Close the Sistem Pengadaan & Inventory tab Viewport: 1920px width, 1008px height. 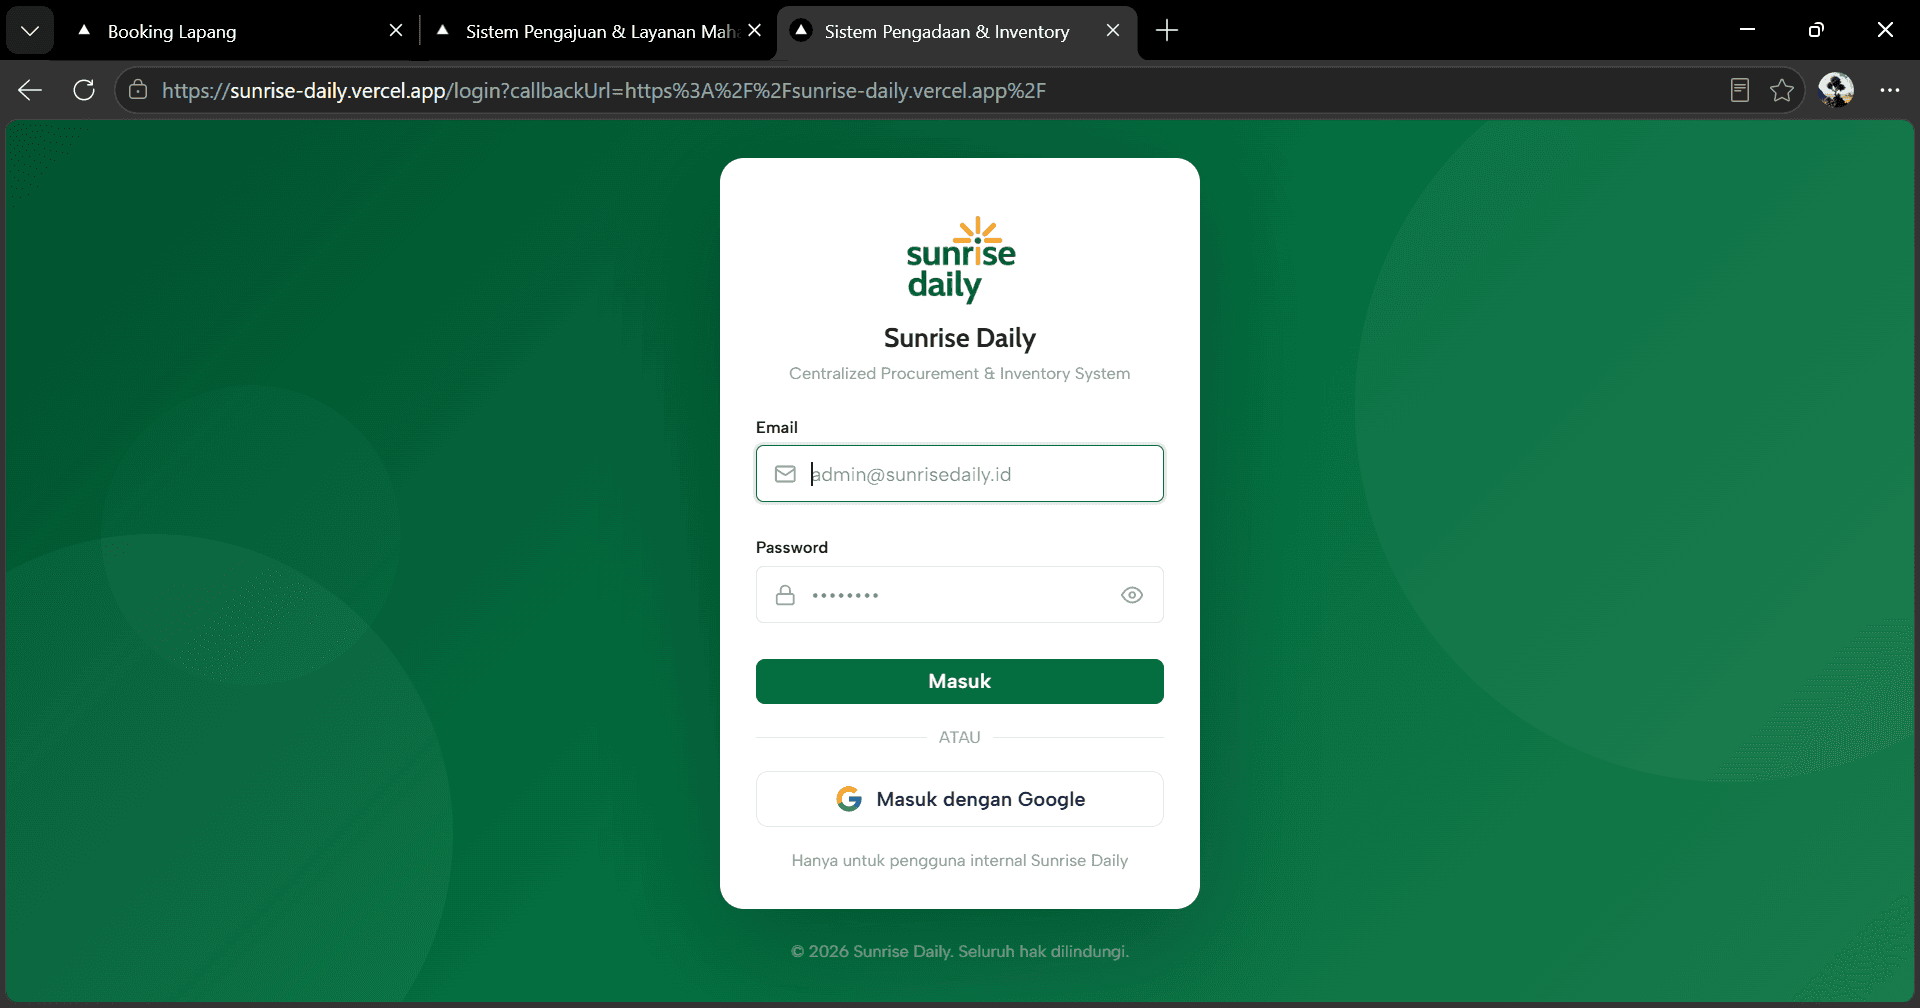click(1113, 31)
